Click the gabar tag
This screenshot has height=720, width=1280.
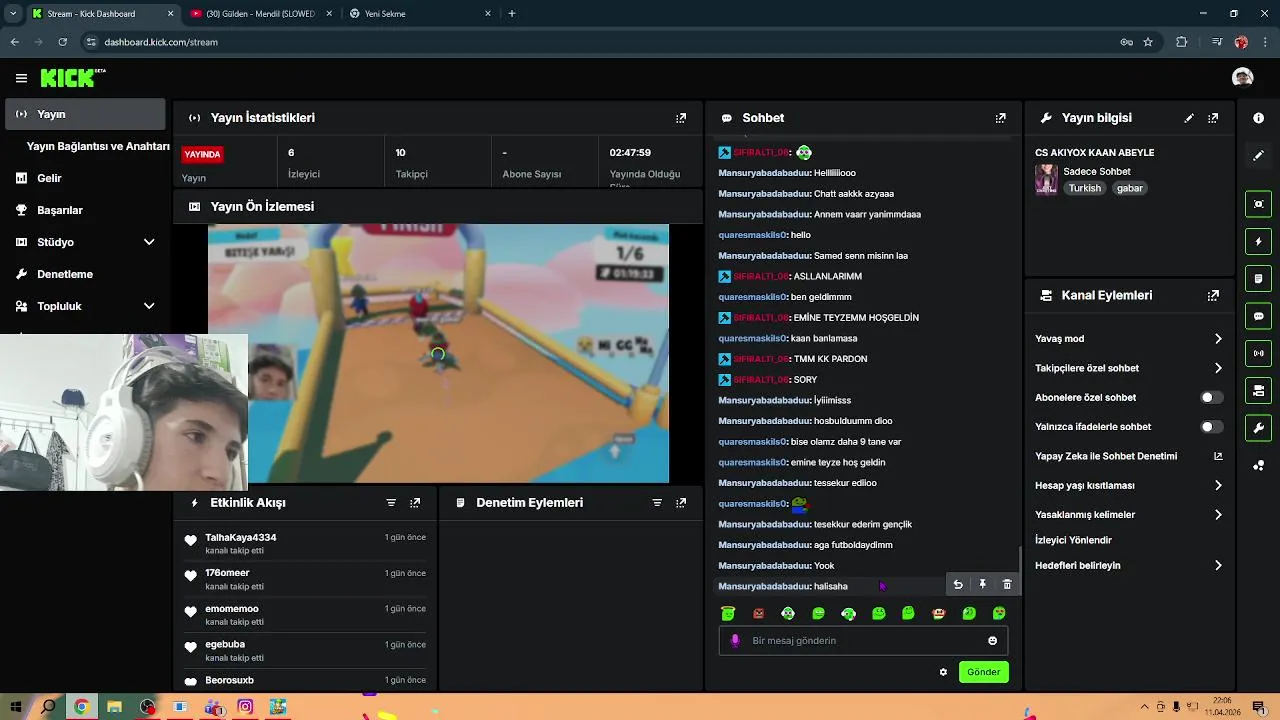coord(1130,188)
